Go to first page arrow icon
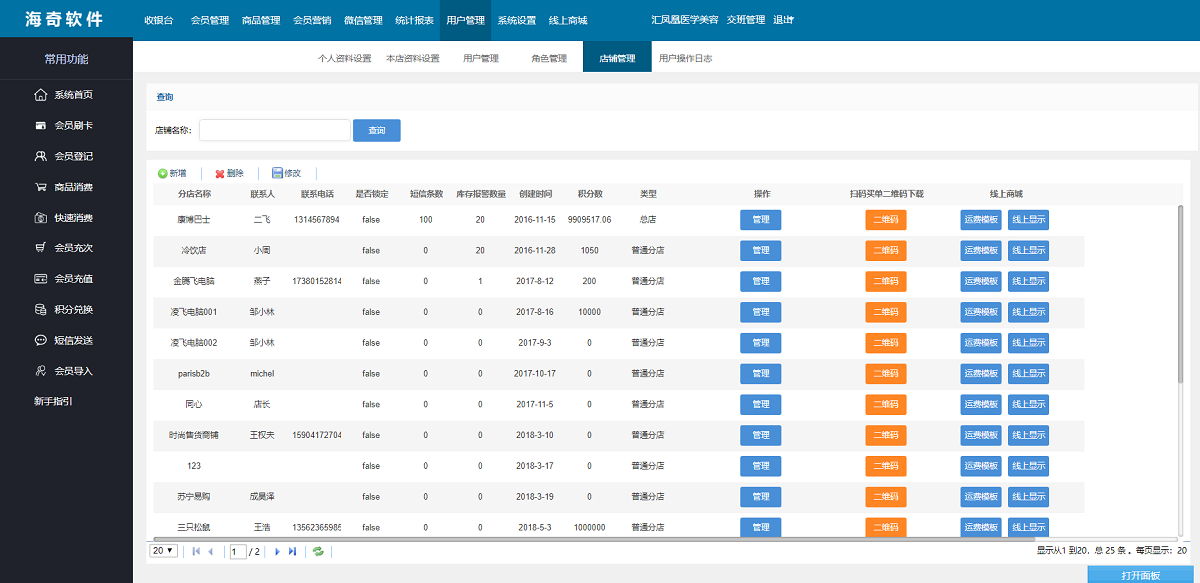 (x=196, y=551)
